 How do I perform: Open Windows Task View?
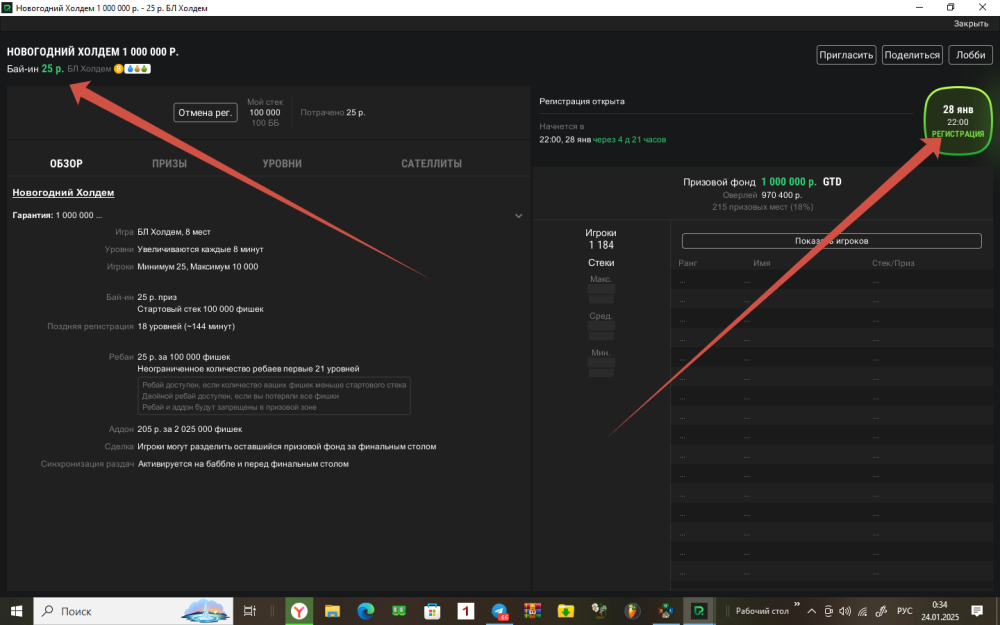point(251,610)
